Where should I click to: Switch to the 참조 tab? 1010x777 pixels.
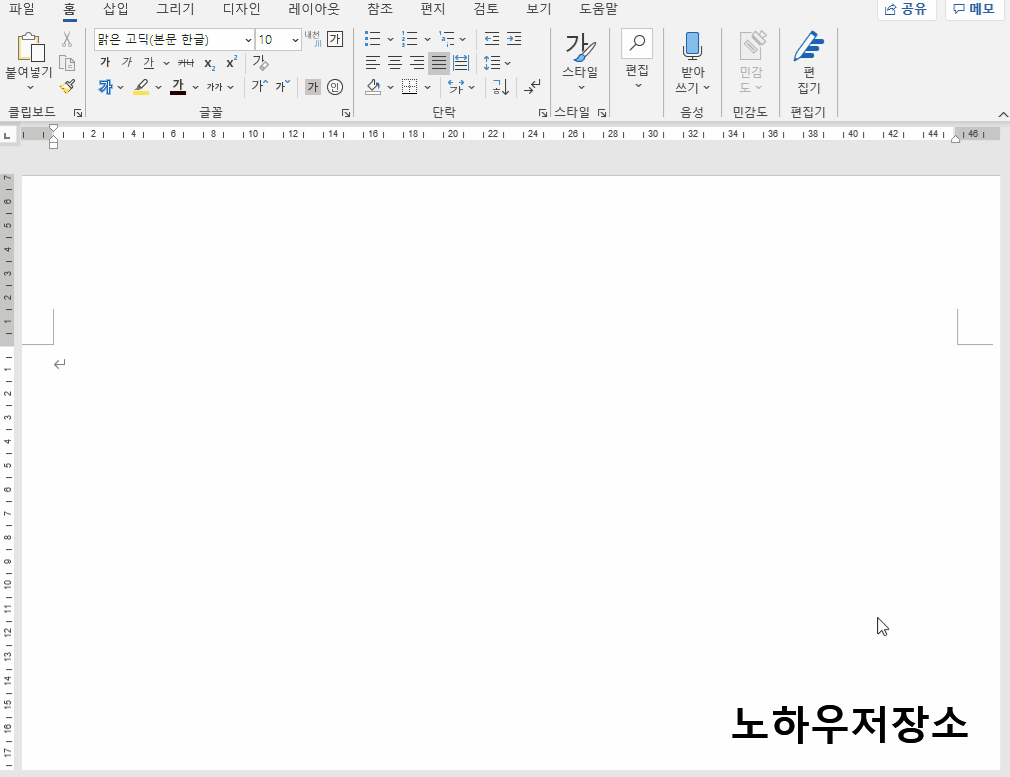coord(380,9)
